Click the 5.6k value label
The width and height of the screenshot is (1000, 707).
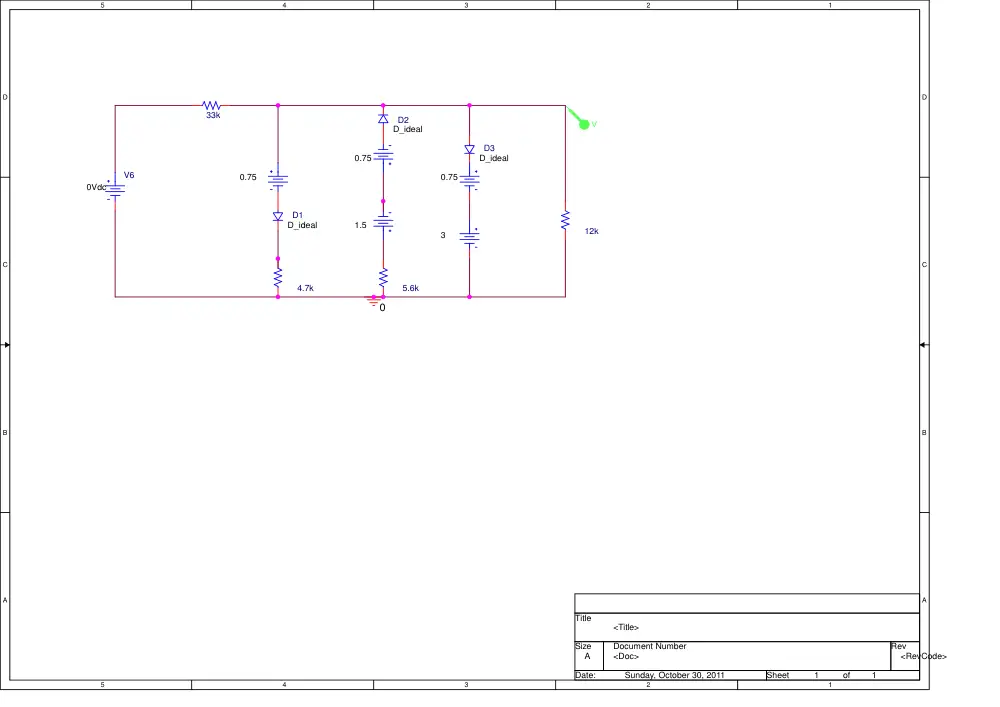point(411,288)
